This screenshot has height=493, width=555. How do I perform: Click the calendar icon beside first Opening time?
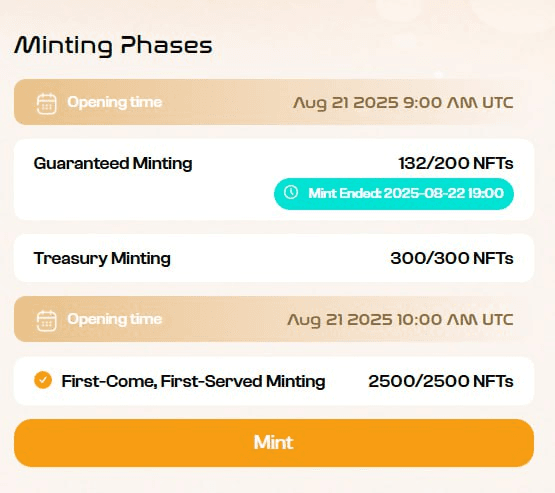tap(46, 104)
